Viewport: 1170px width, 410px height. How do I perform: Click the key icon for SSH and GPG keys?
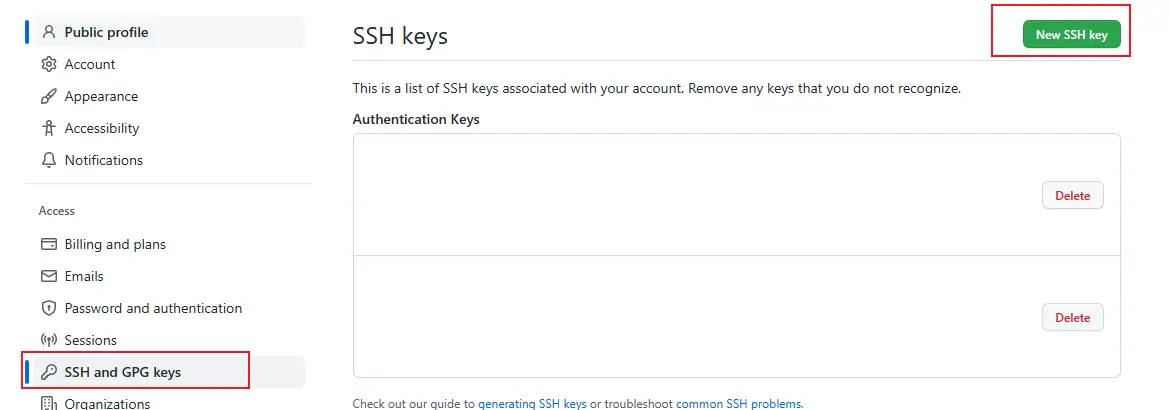(49, 372)
